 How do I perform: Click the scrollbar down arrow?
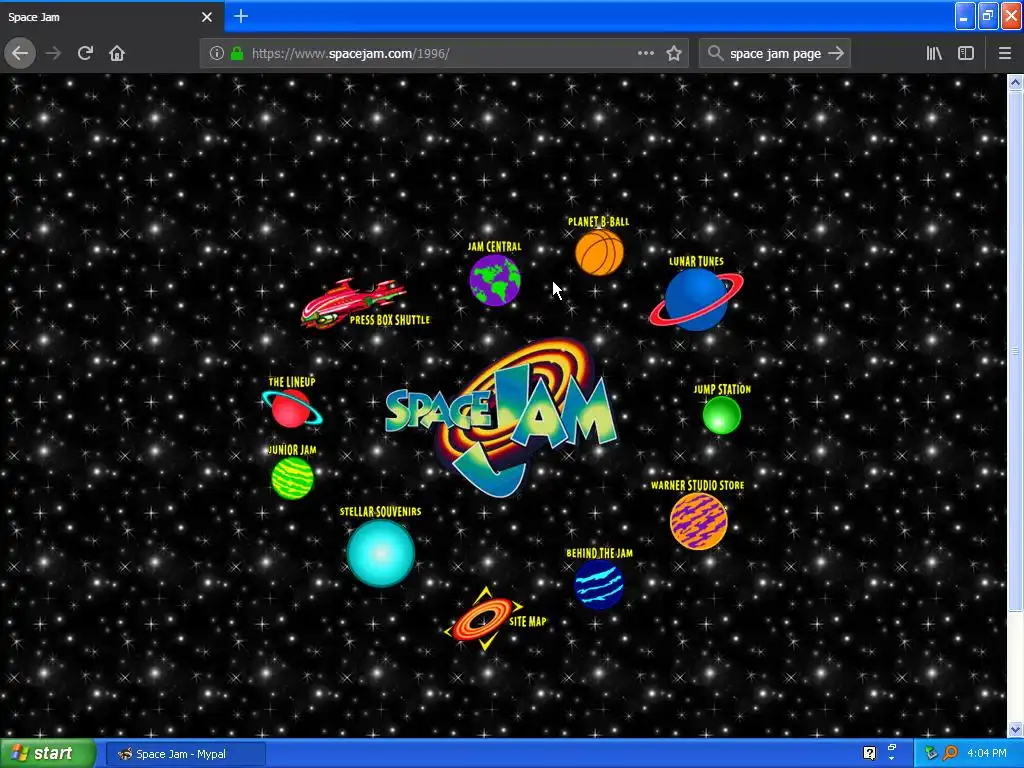(1015, 729)
